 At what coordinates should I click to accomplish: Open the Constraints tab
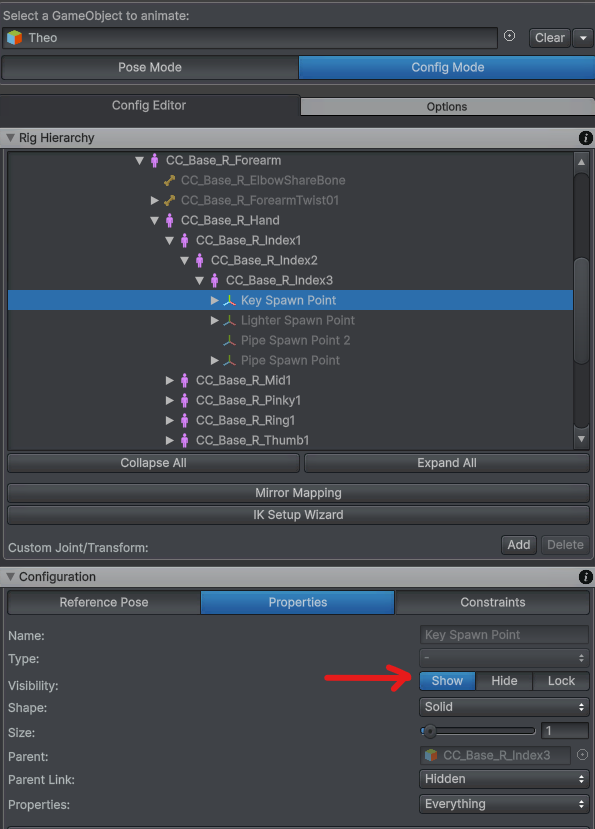[x=492, y=603]
